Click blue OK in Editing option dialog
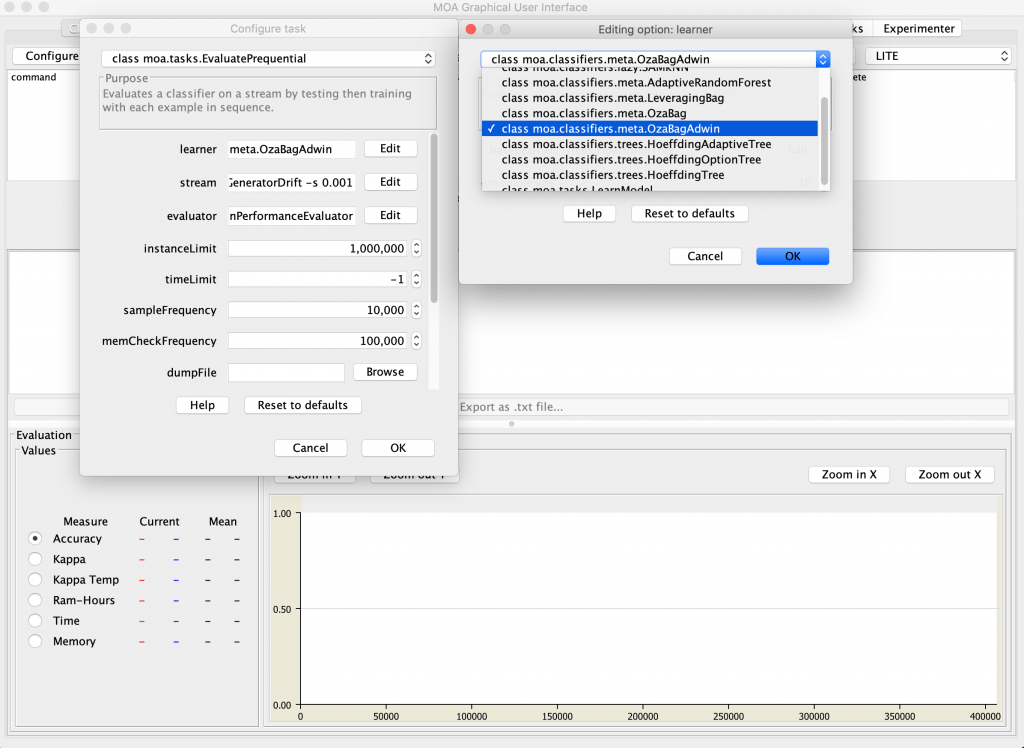Viewport: 1024px width, 748px height. click(x=793, y=256)
